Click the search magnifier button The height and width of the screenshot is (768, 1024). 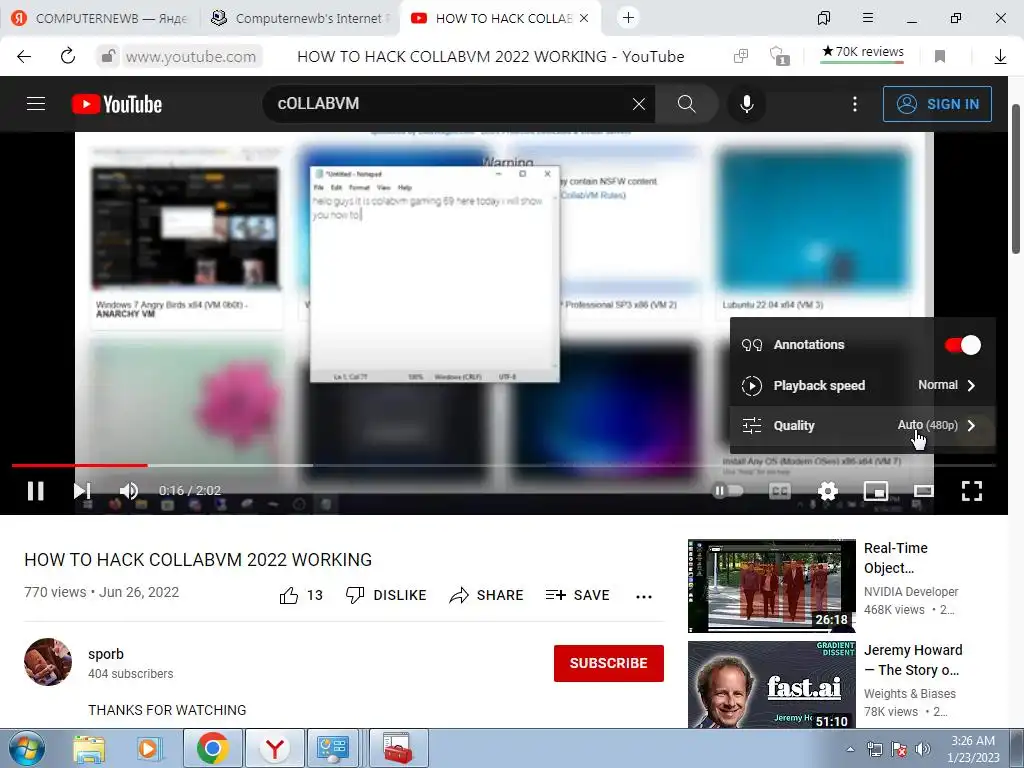click(686, 104)
